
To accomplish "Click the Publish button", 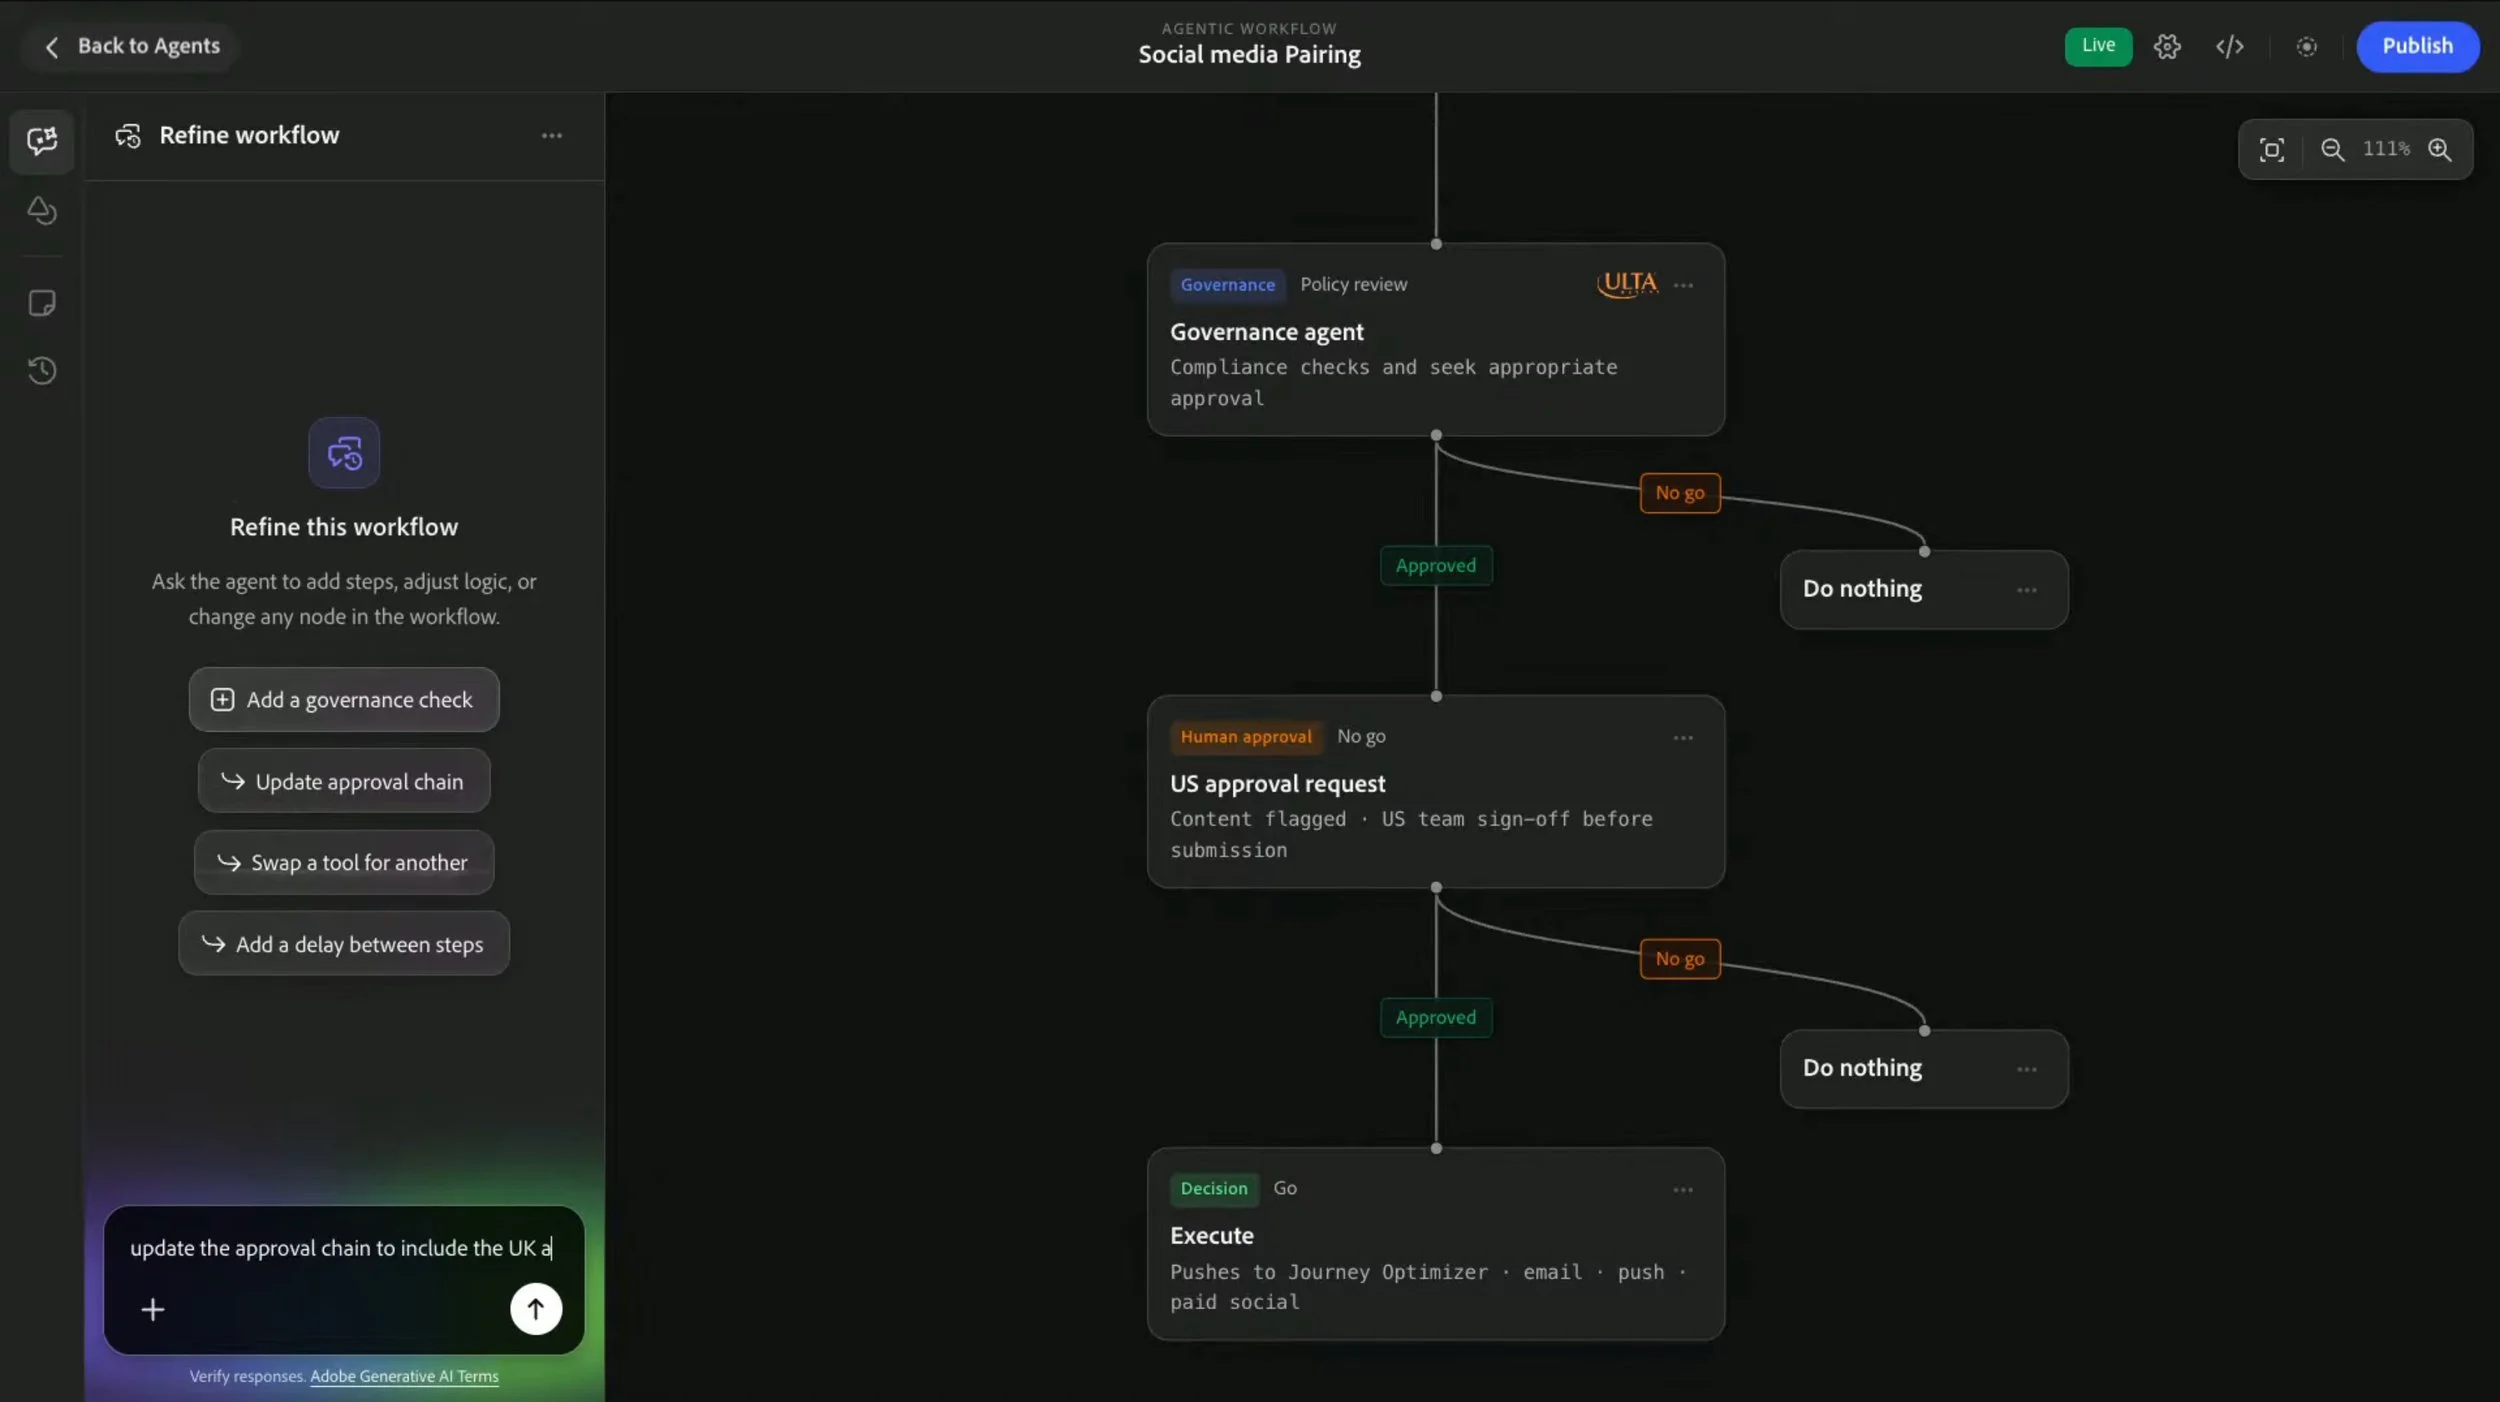I will [2417, 46].
